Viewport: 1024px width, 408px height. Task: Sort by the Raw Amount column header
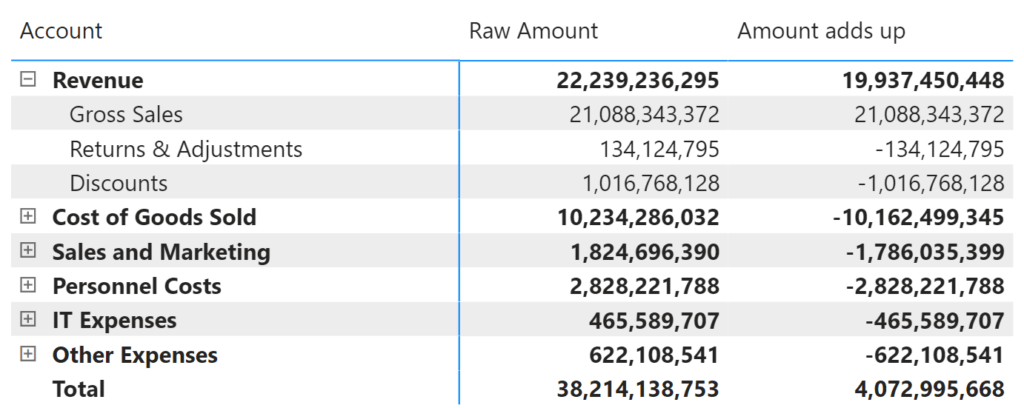pos(533,31)
